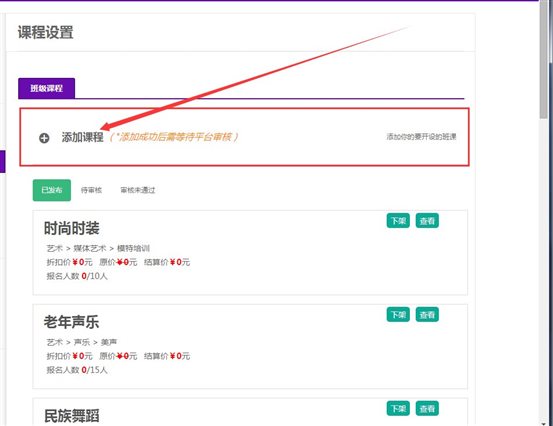Click the vertical scrollbar thumb
The width and height of the screenshot is (553, 426).
(543, 59)
